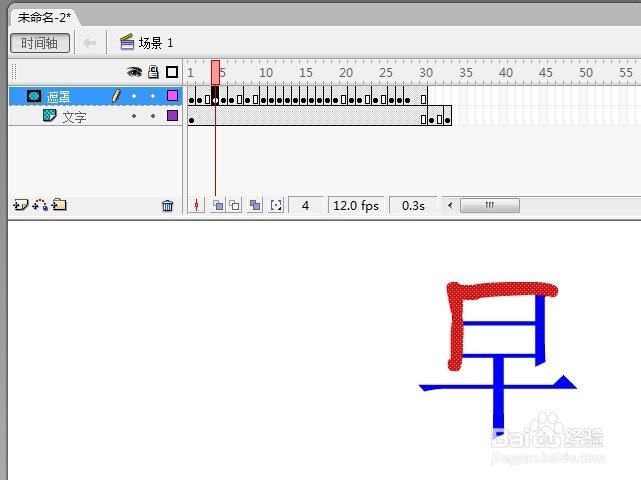
Task: Click the Delete Layer trash icon
Action: tap(167, 205)
